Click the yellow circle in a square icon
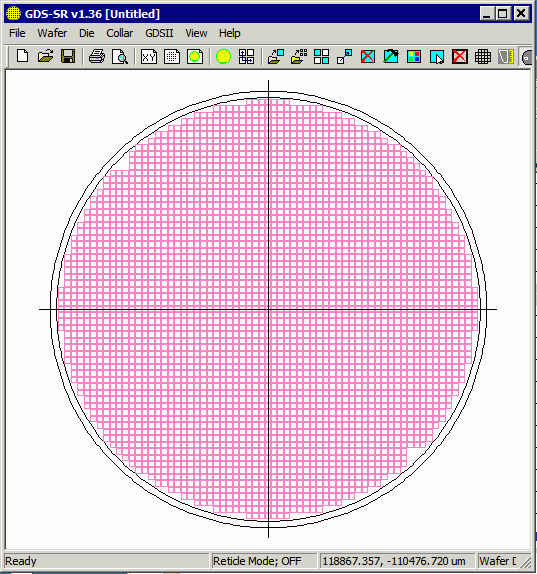 pos(195,56)
